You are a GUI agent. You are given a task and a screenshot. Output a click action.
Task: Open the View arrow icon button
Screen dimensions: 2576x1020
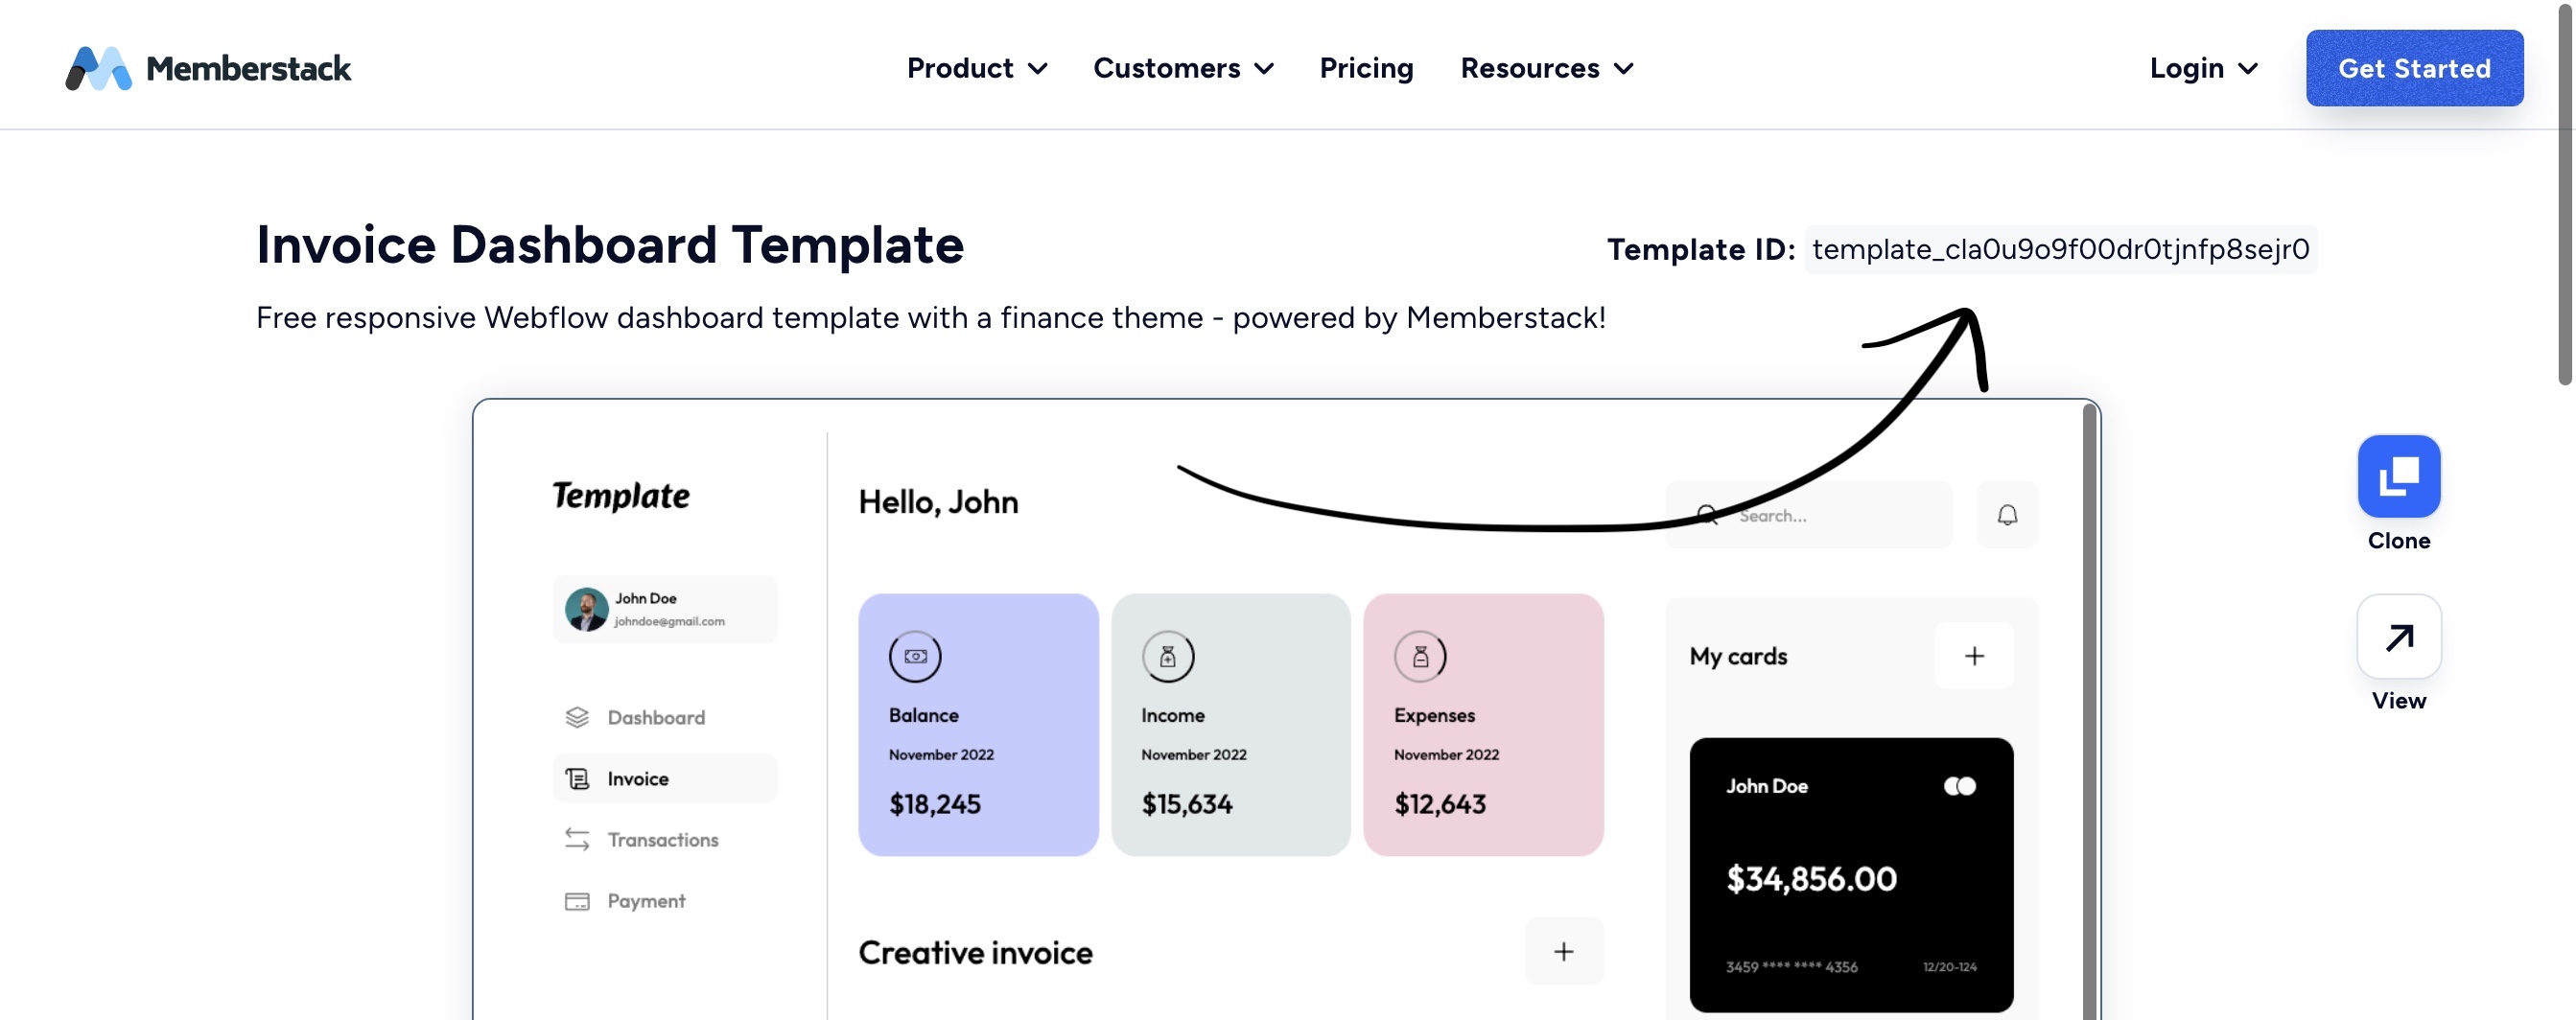tap(2398, 636)
